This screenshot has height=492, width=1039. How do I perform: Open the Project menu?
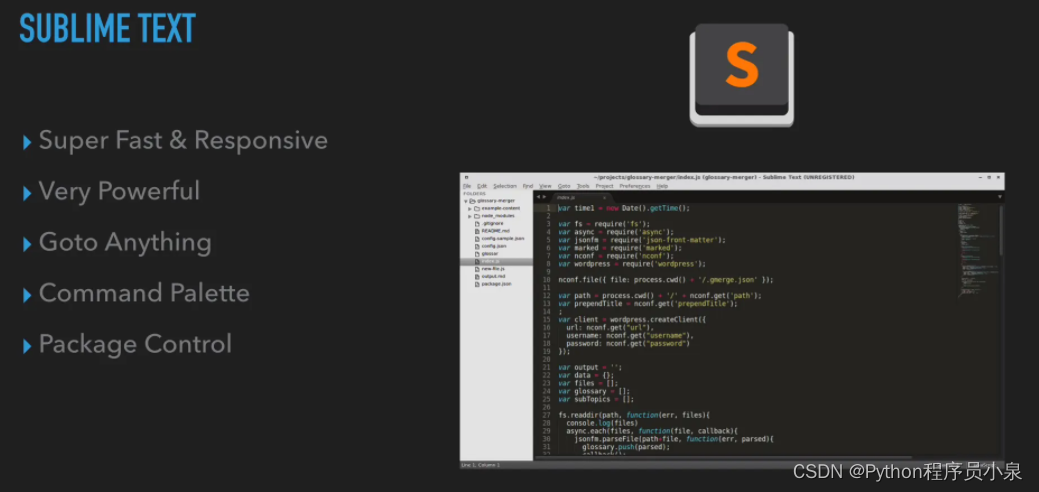pos(604,186)
